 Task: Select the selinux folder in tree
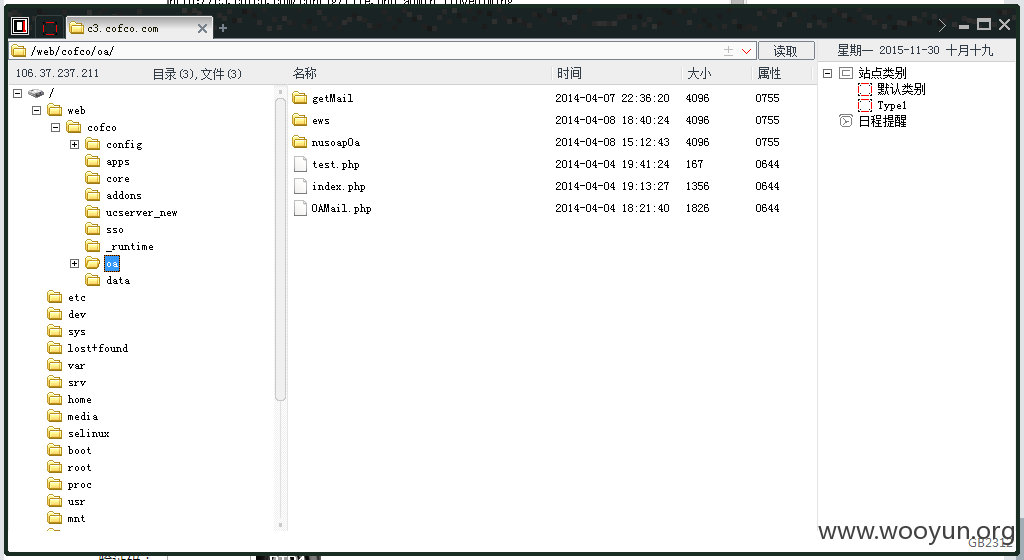pos(78,433)
